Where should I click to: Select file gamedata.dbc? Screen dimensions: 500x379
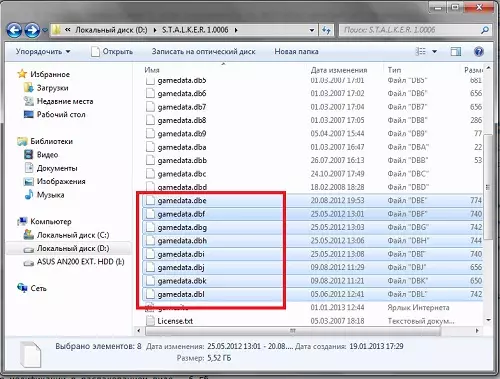pos(182,174)
